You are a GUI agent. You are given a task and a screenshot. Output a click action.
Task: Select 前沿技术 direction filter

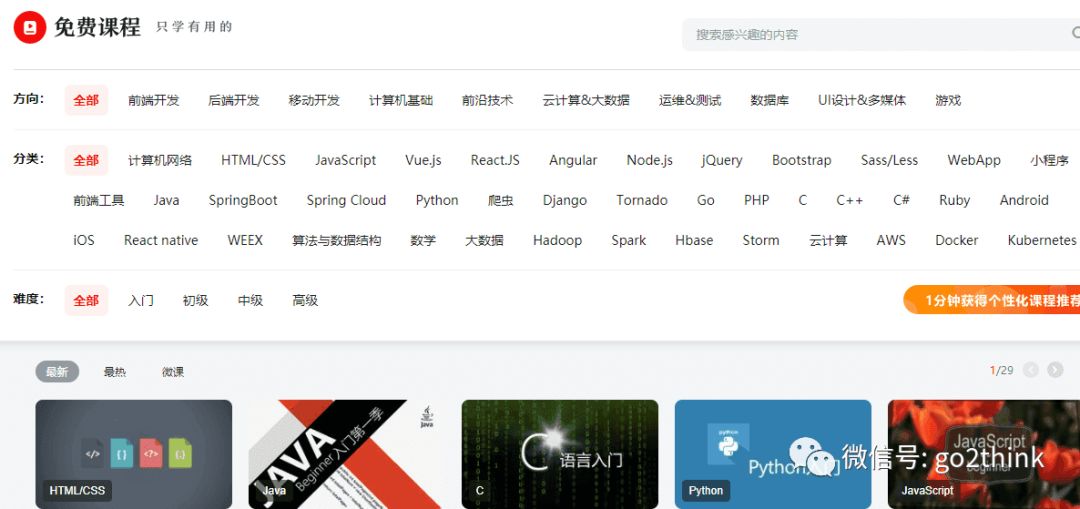click(x=488, y=100)
